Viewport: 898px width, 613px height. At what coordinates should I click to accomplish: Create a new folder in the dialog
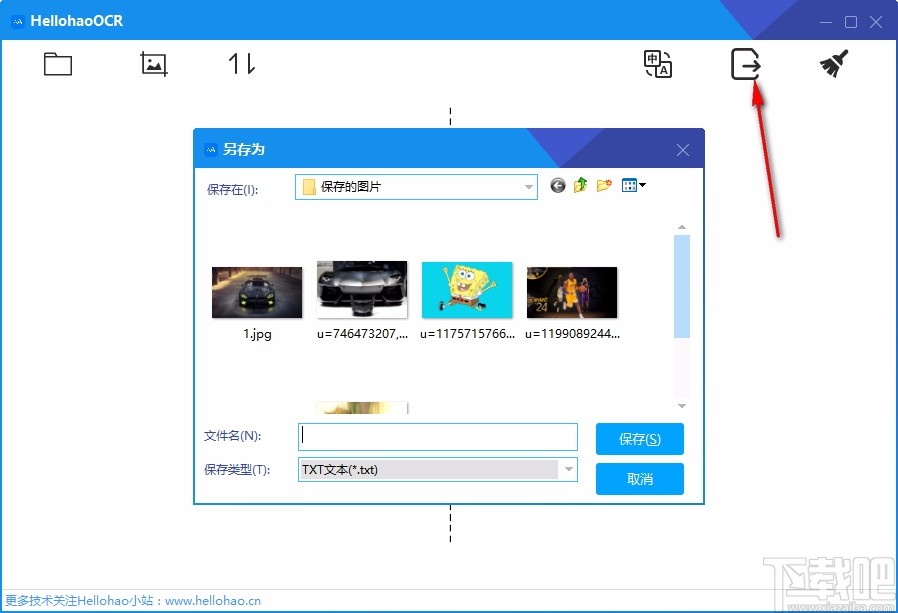click(601, 184)
